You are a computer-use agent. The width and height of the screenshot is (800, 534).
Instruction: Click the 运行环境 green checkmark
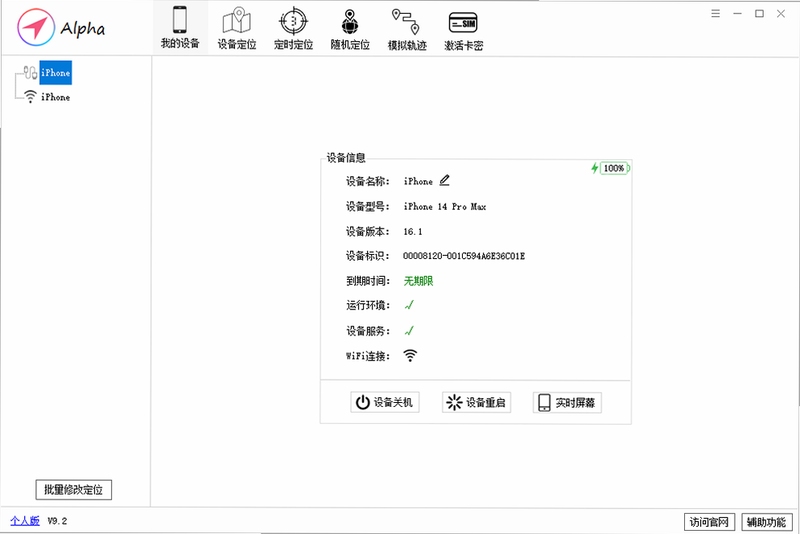click(x=409, y=305)
